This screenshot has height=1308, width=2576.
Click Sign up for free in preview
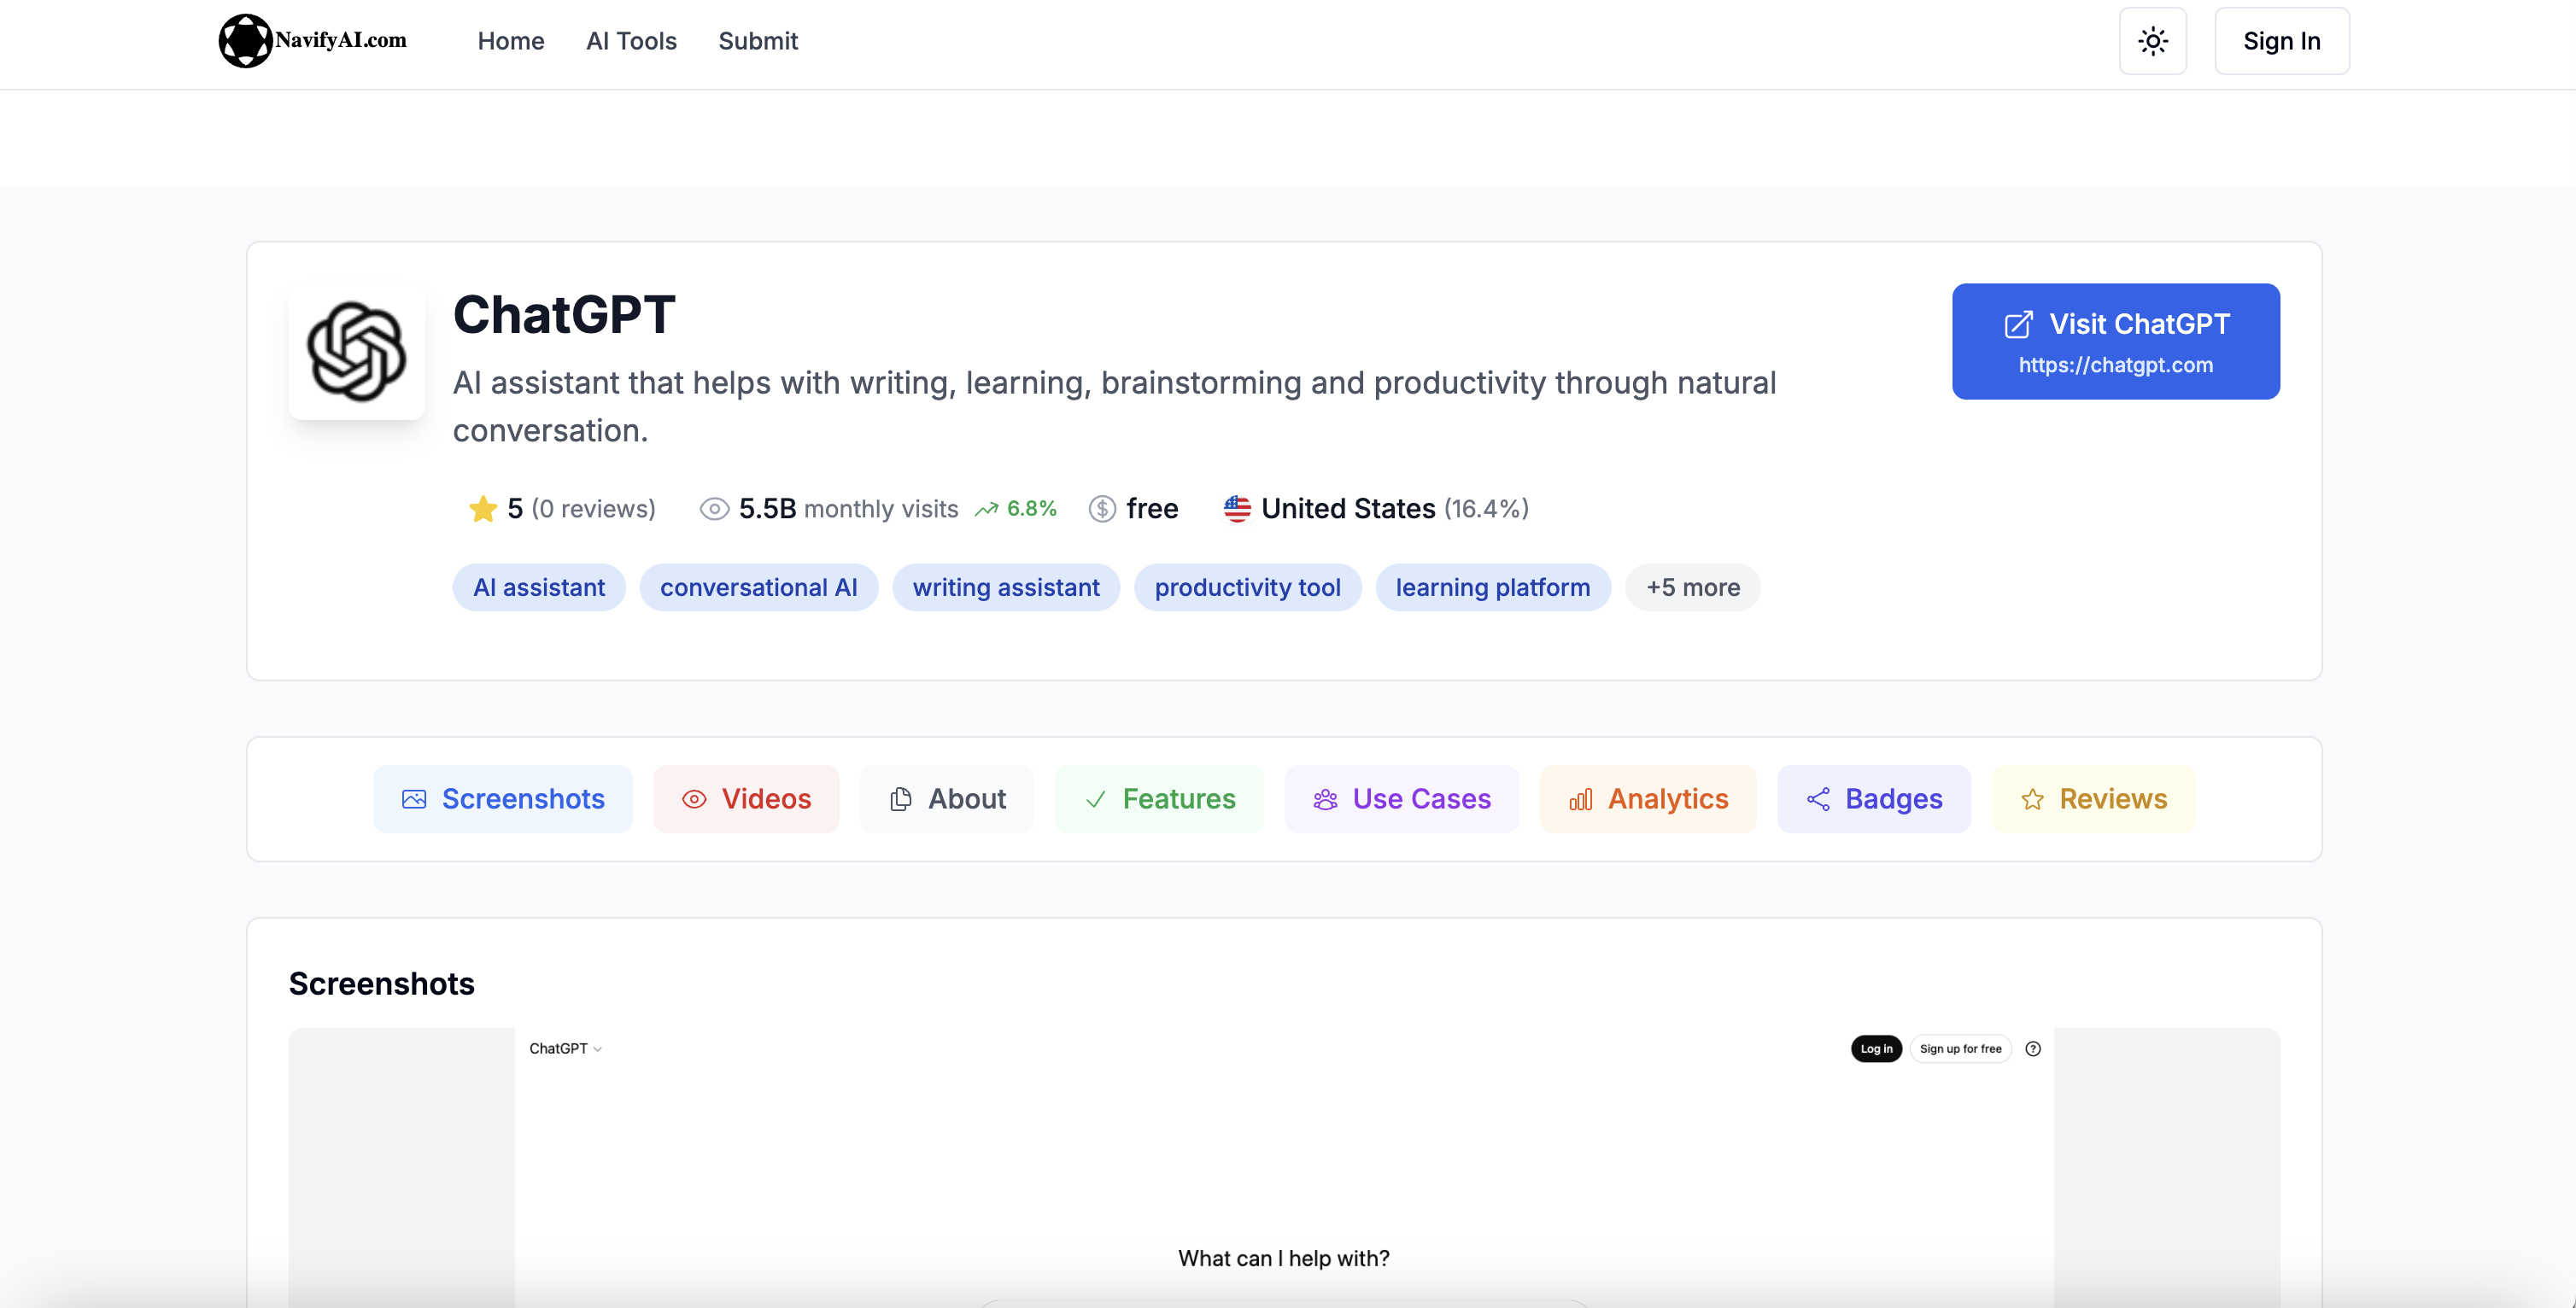[x=1960, y=1048]
